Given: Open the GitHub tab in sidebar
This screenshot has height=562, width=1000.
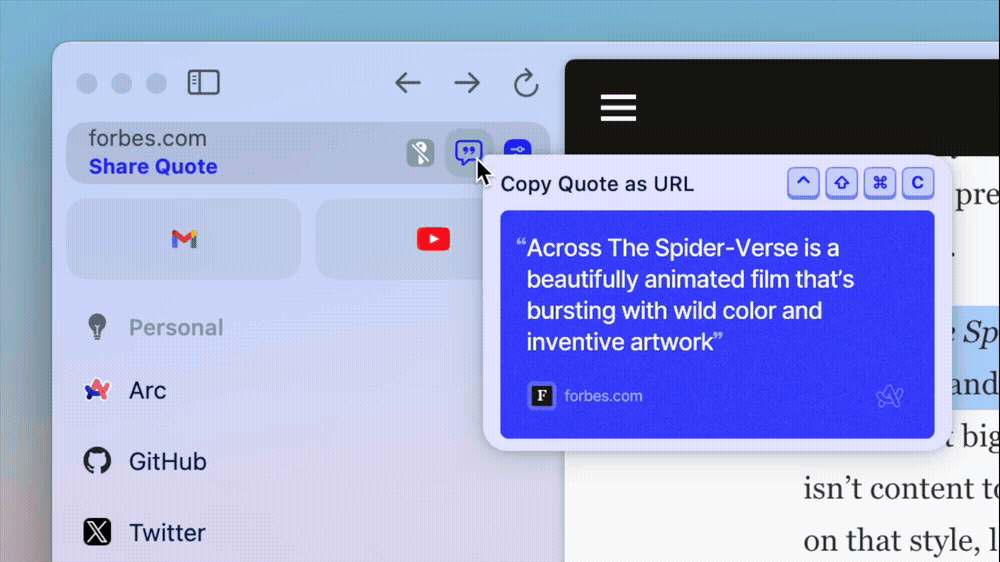Looking at the screenshot, I should click(x=167, y=461).
